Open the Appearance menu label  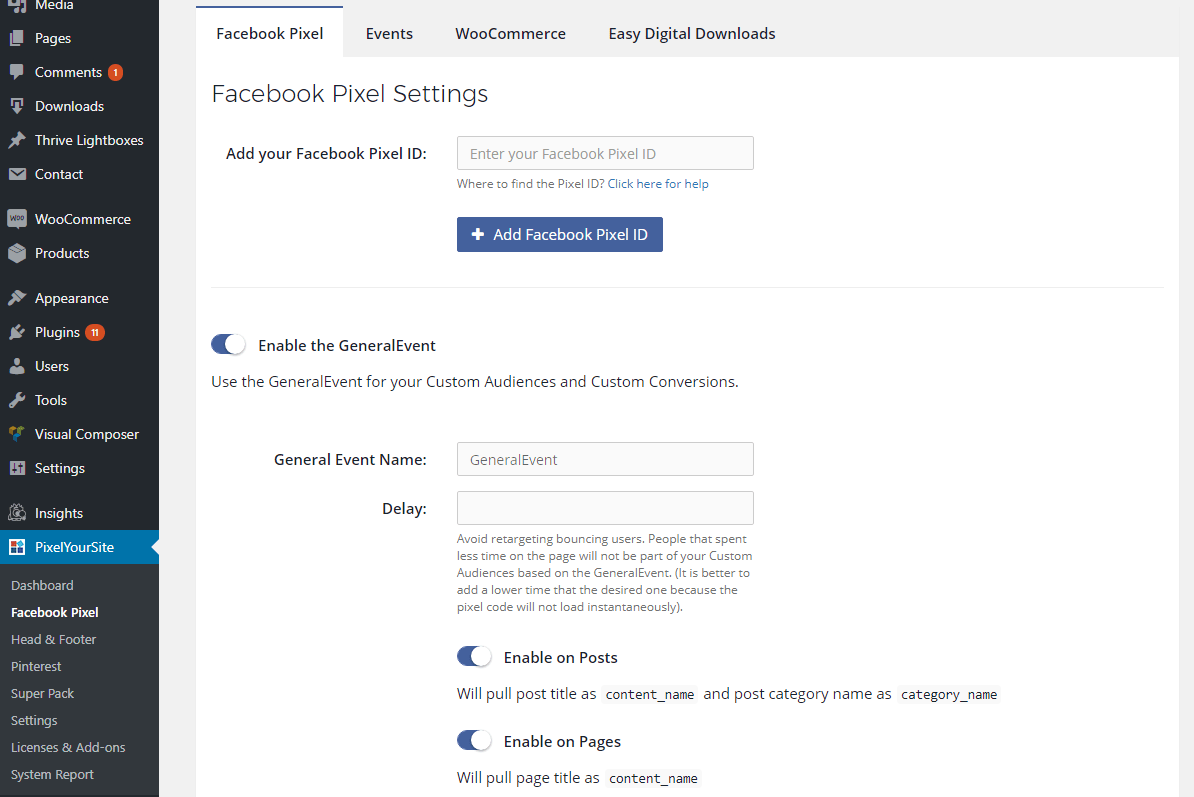pyautogui.click(x=72, y=298)
